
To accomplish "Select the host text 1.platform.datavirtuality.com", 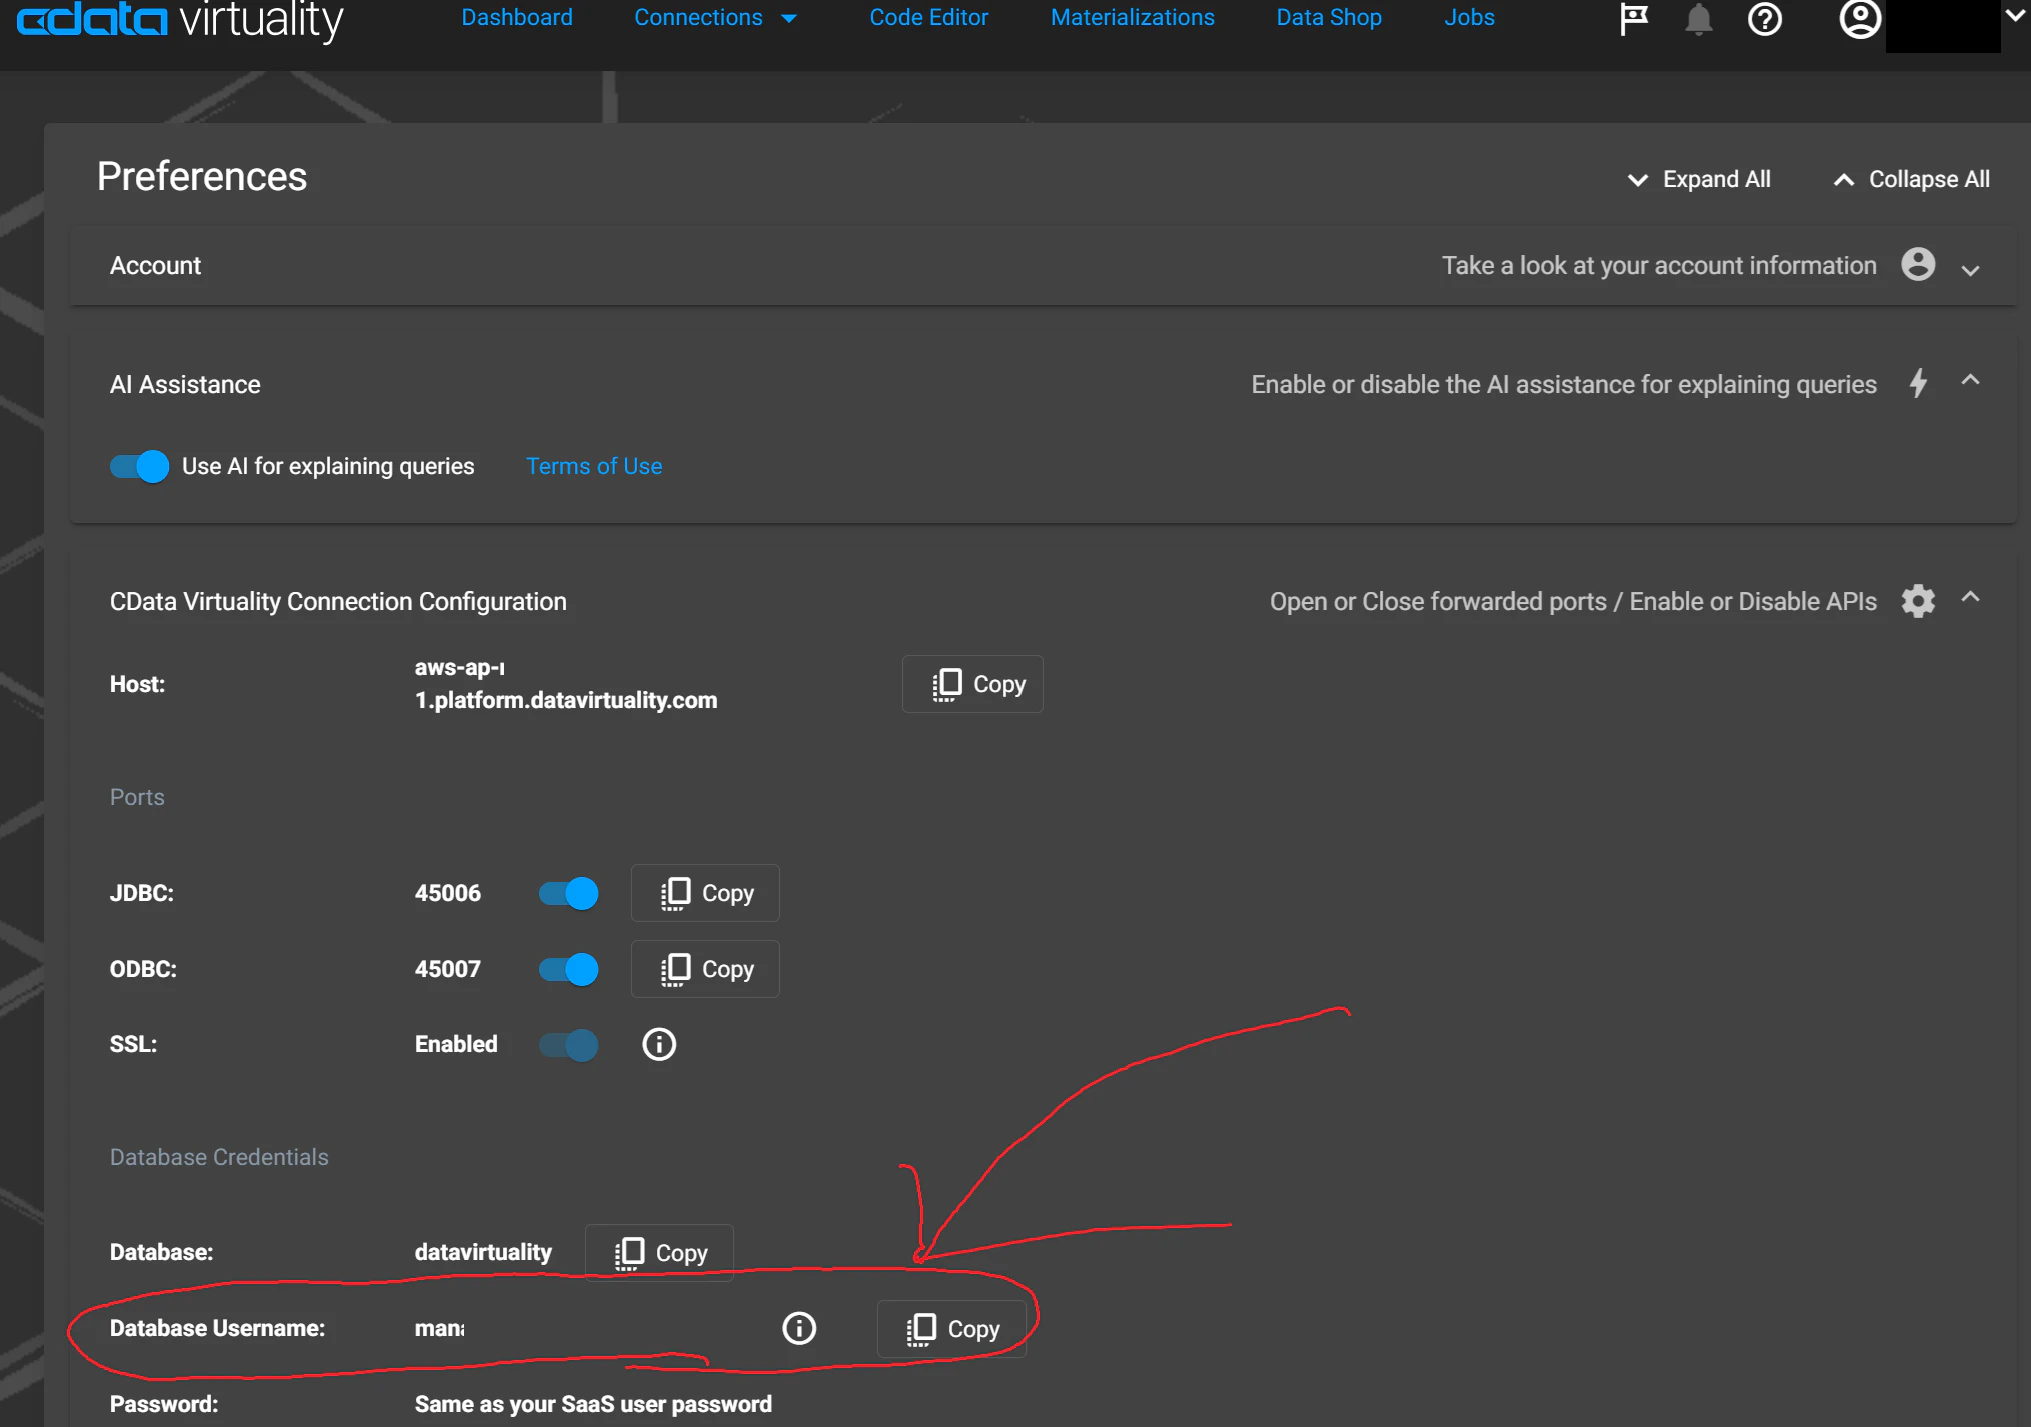I will [566, 700].
